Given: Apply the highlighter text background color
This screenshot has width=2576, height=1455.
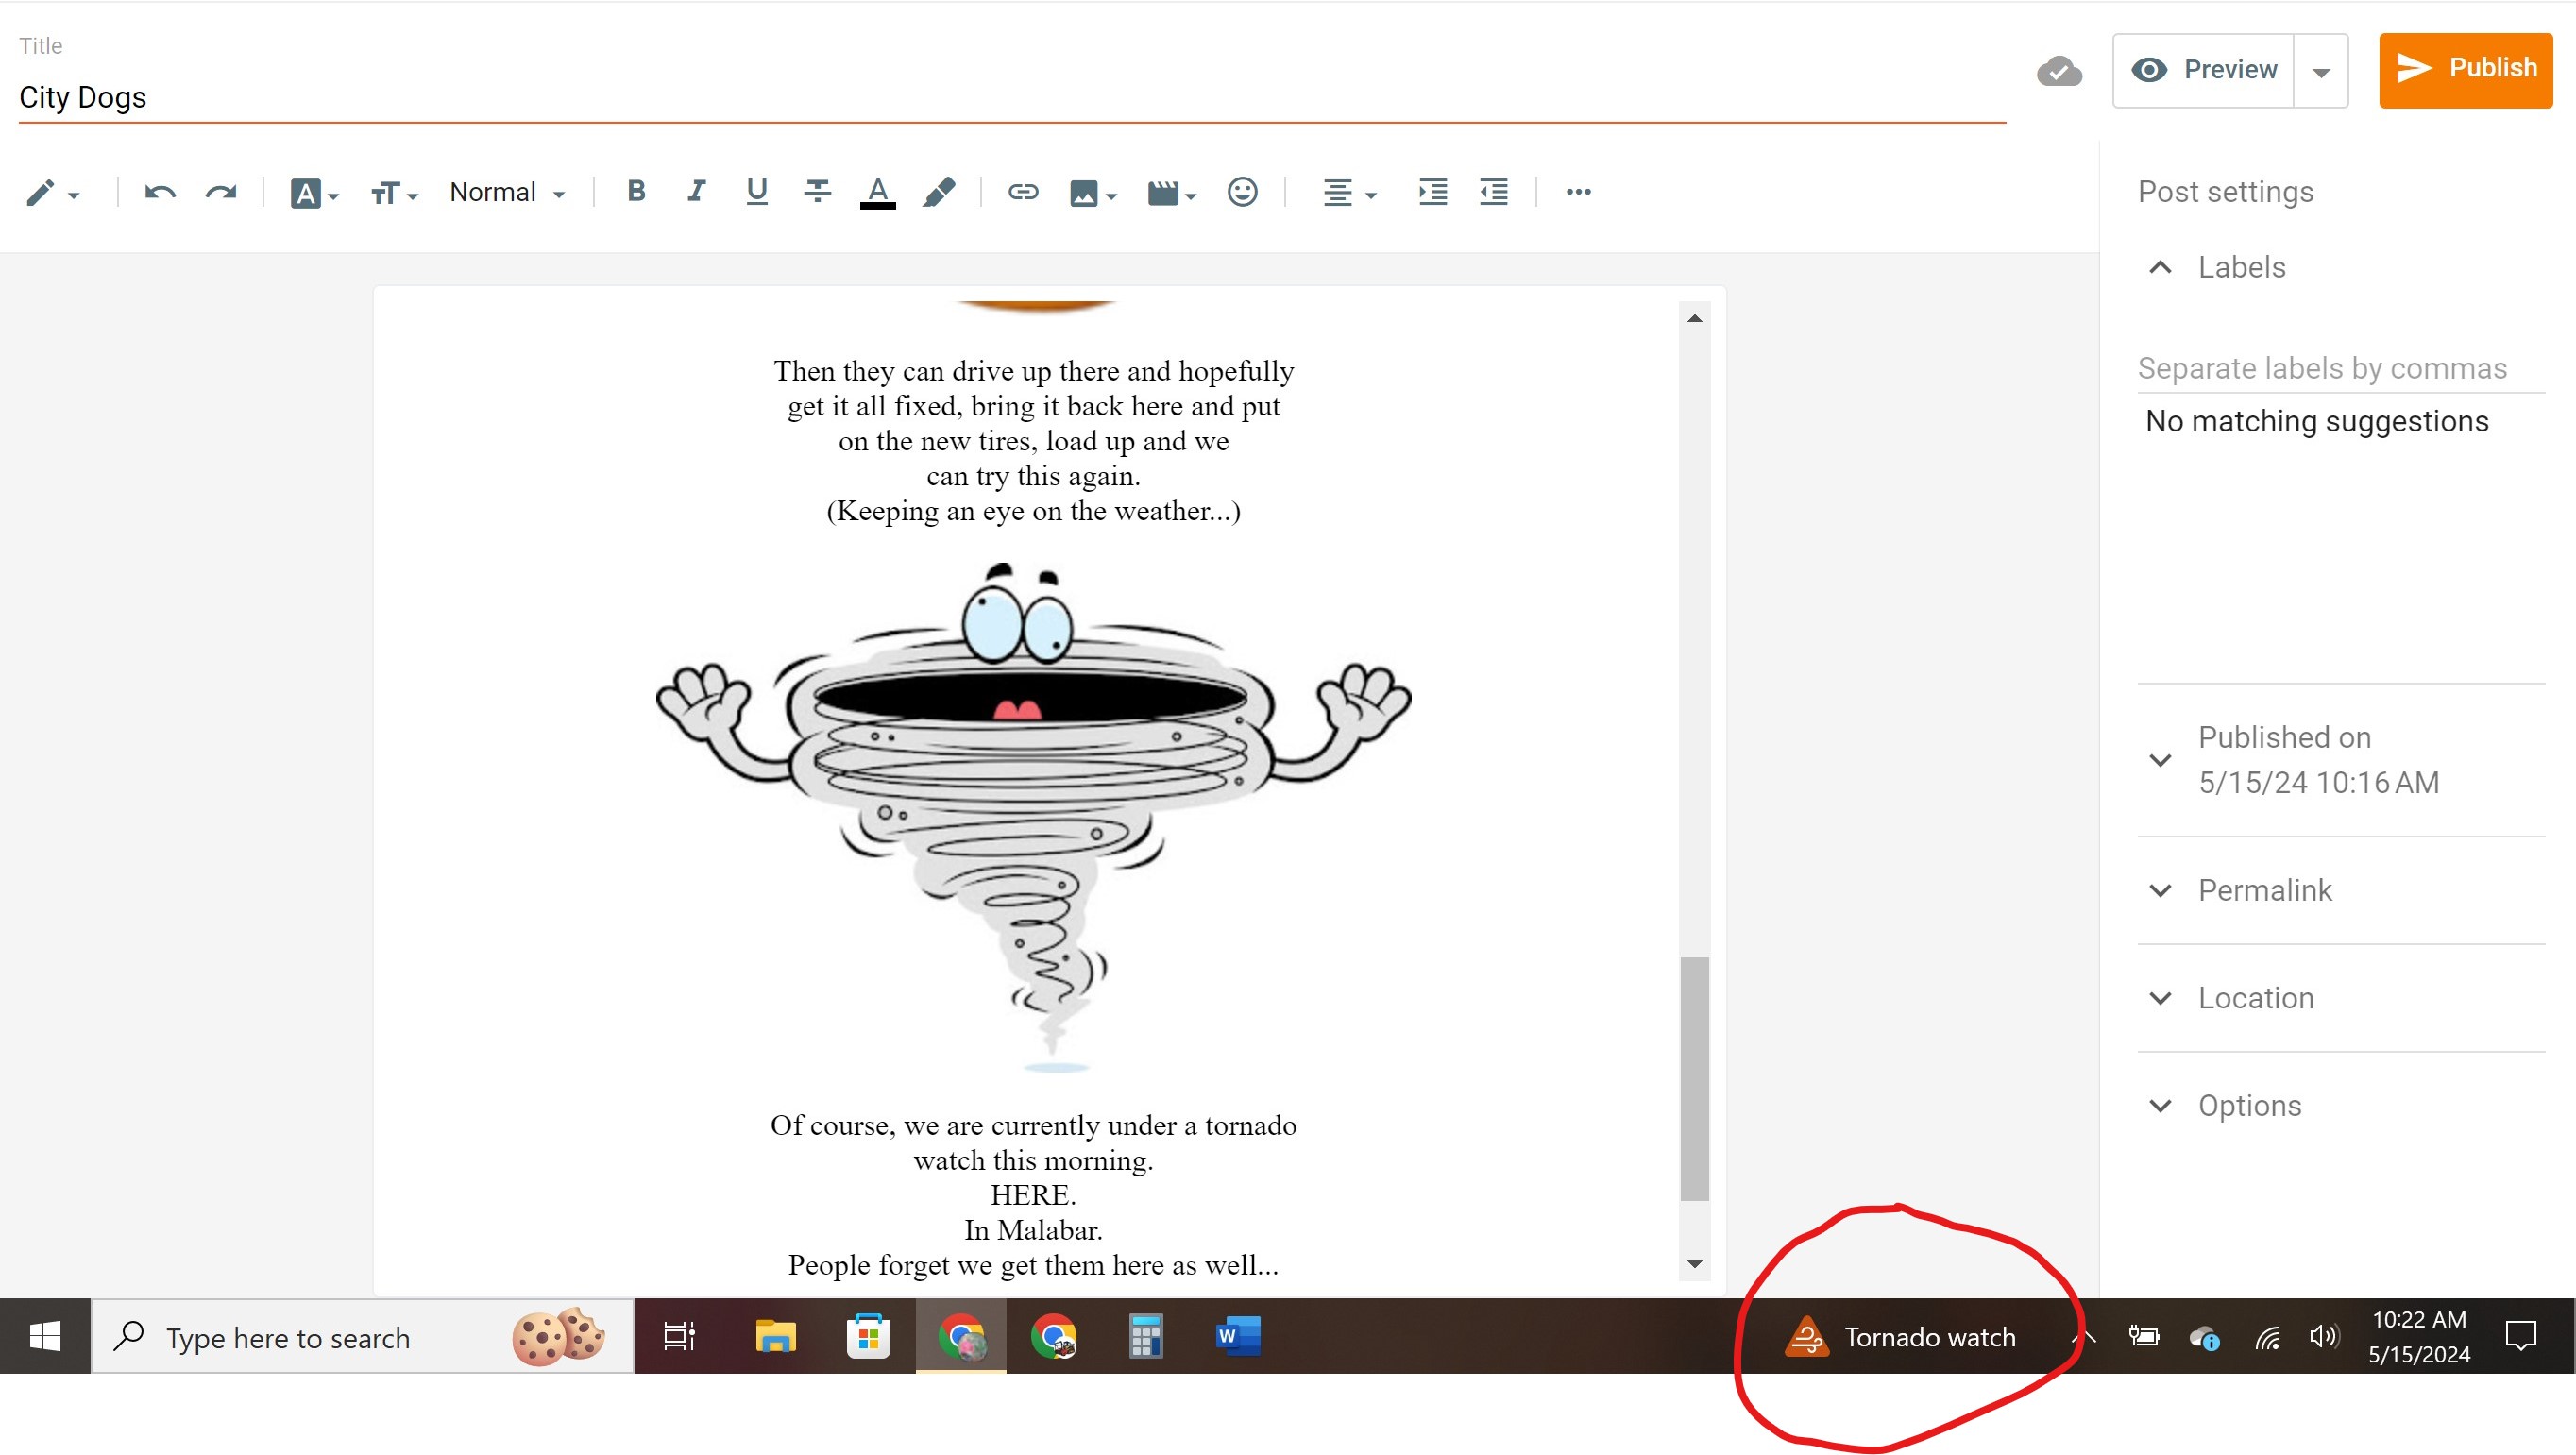Looking at the screenshot, I should (x=938, y=192).
